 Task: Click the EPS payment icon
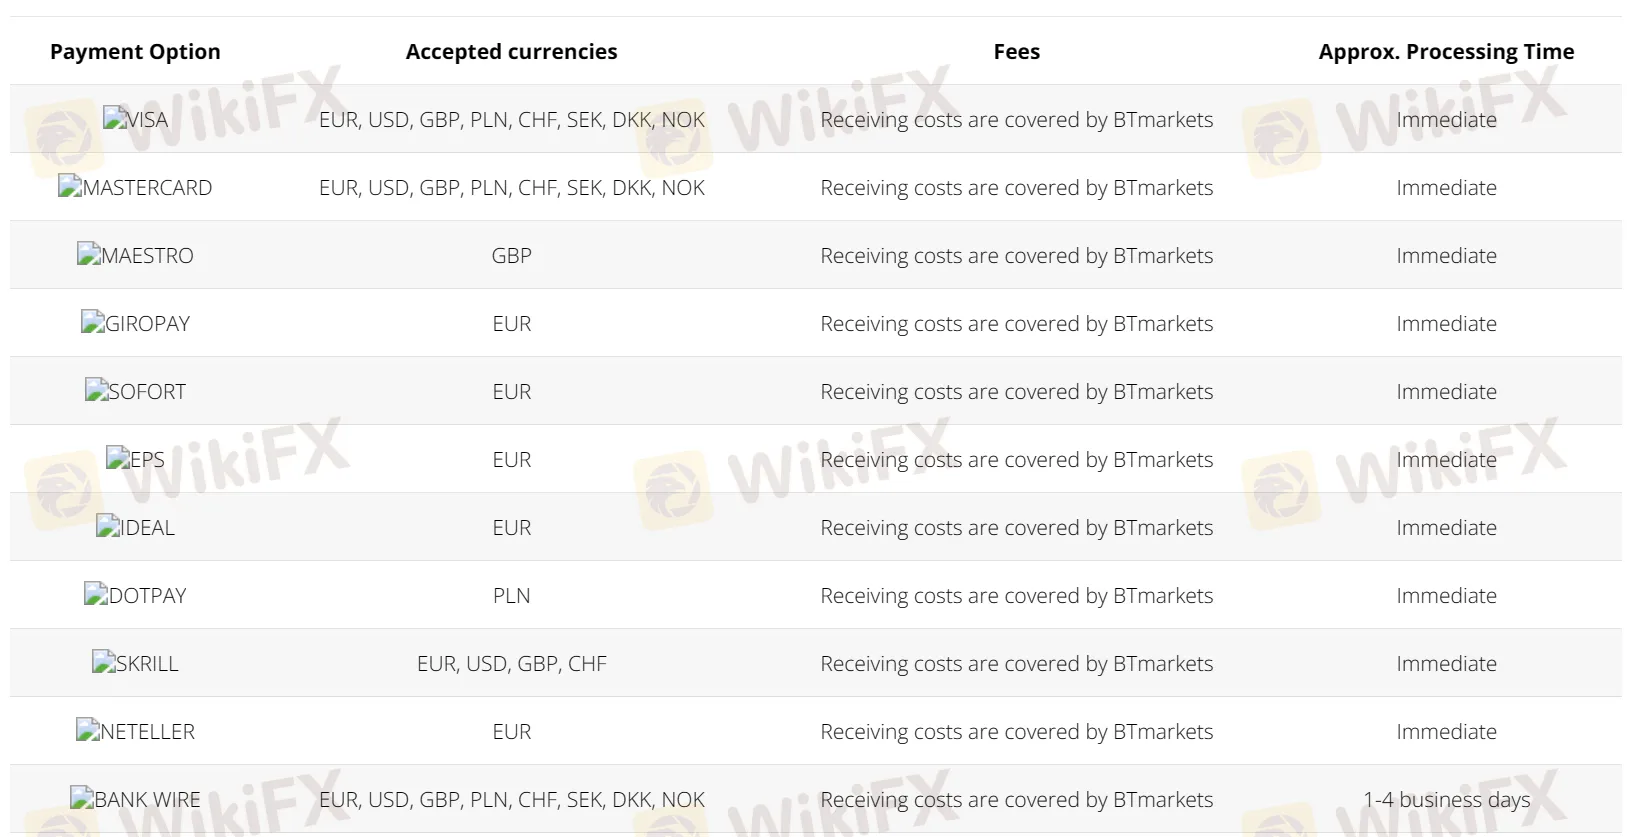135,459
